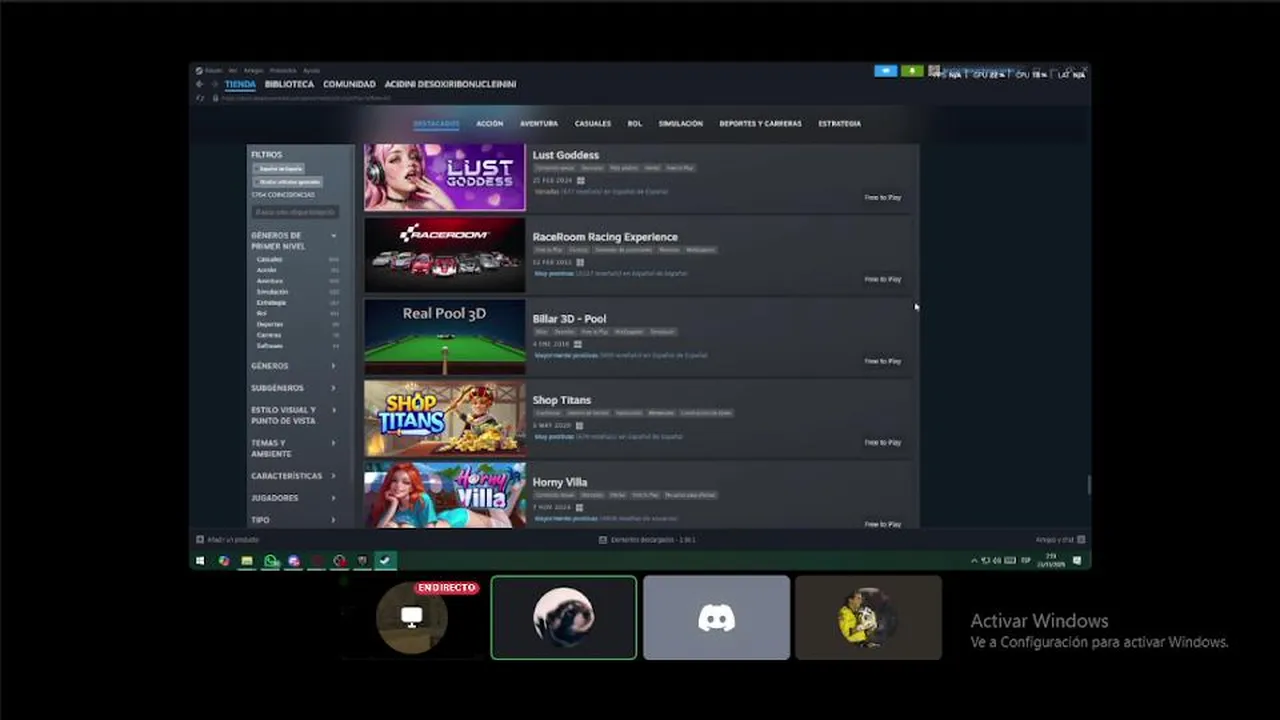Click the add a product plus icon
Image resolution: width=1280 pixels, height=720 pixels.
pos(200,540)
